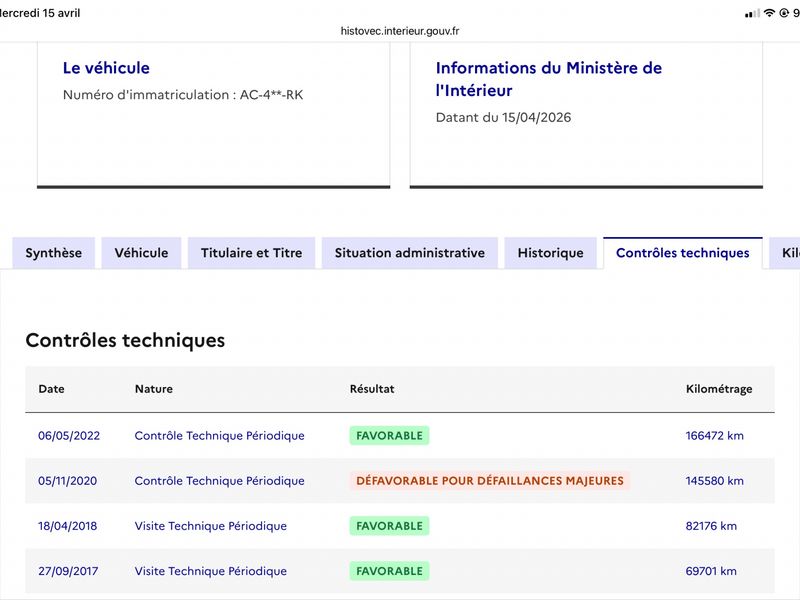Tap the histovec.interieur.gouv.fr address bar
Screen dimensions: 800x600
pyautogui.click(x=400, y=31)
